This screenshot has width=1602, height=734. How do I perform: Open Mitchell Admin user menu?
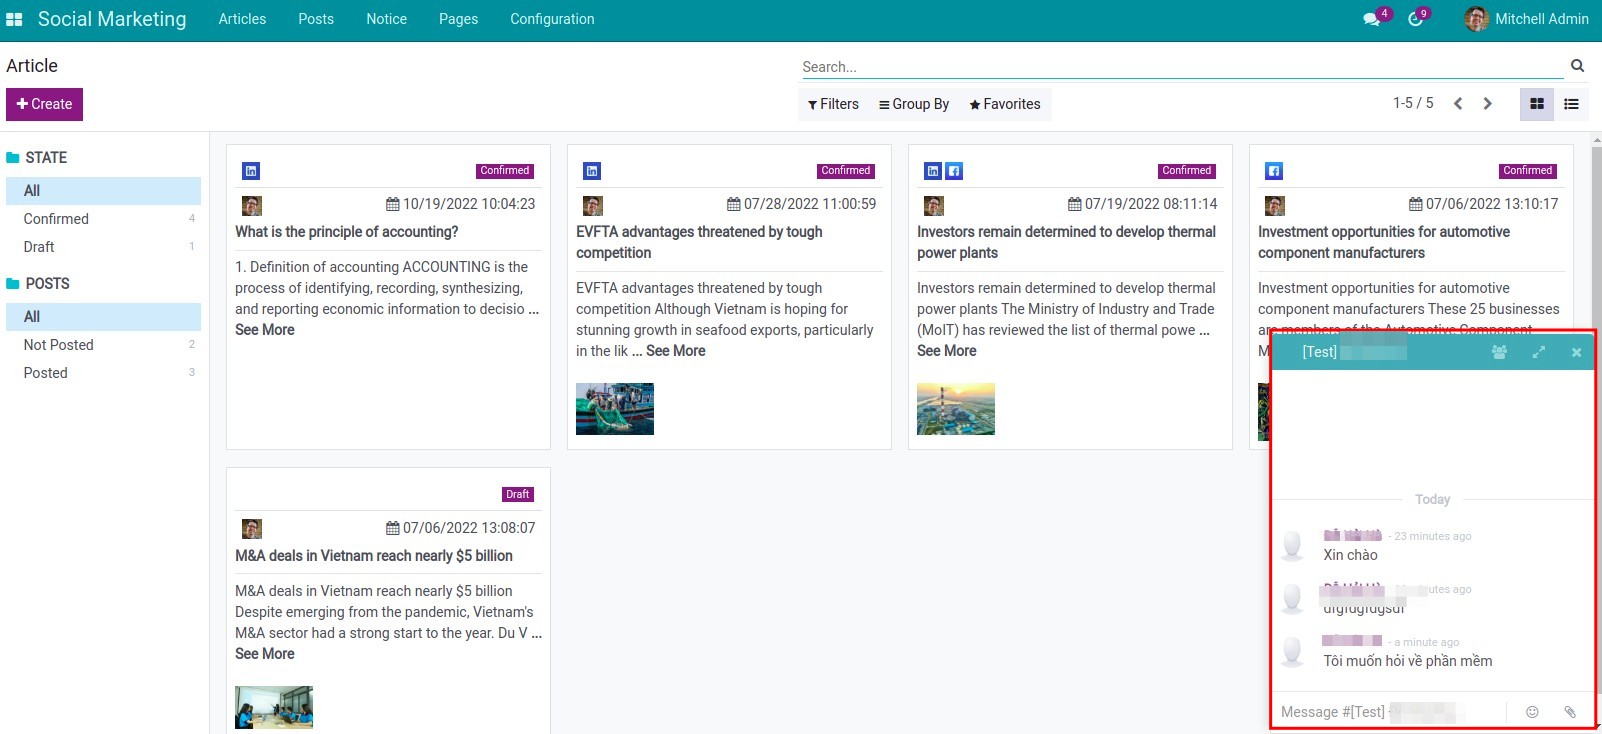[x=1527, y=19]
